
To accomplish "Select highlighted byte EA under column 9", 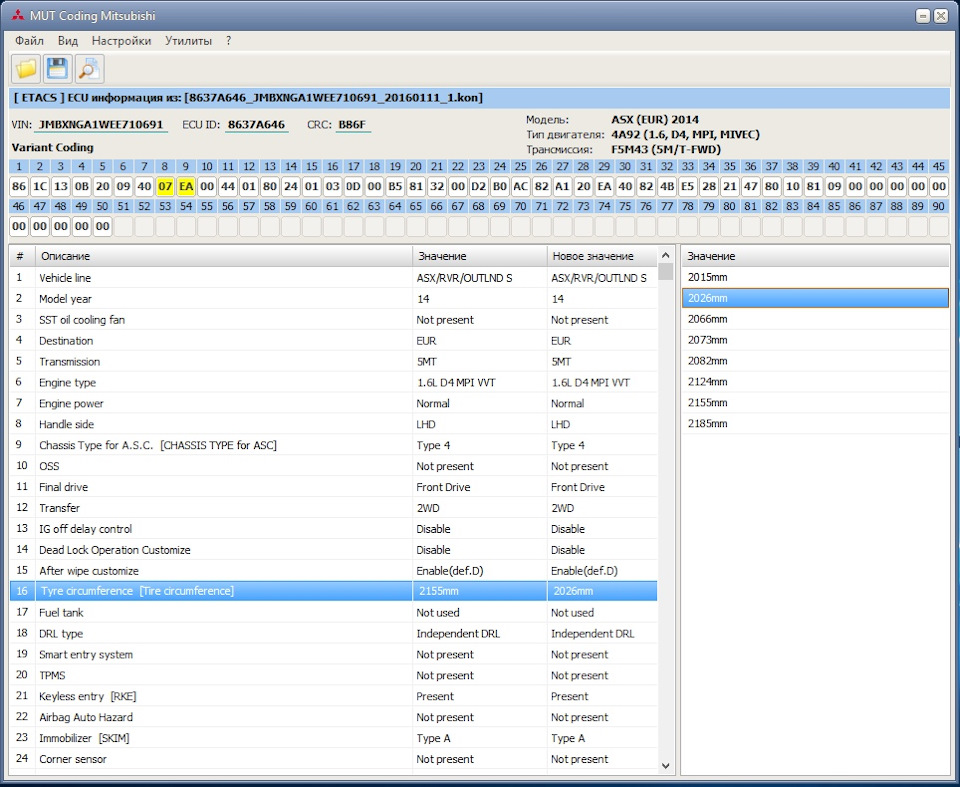I will [186, 186].
